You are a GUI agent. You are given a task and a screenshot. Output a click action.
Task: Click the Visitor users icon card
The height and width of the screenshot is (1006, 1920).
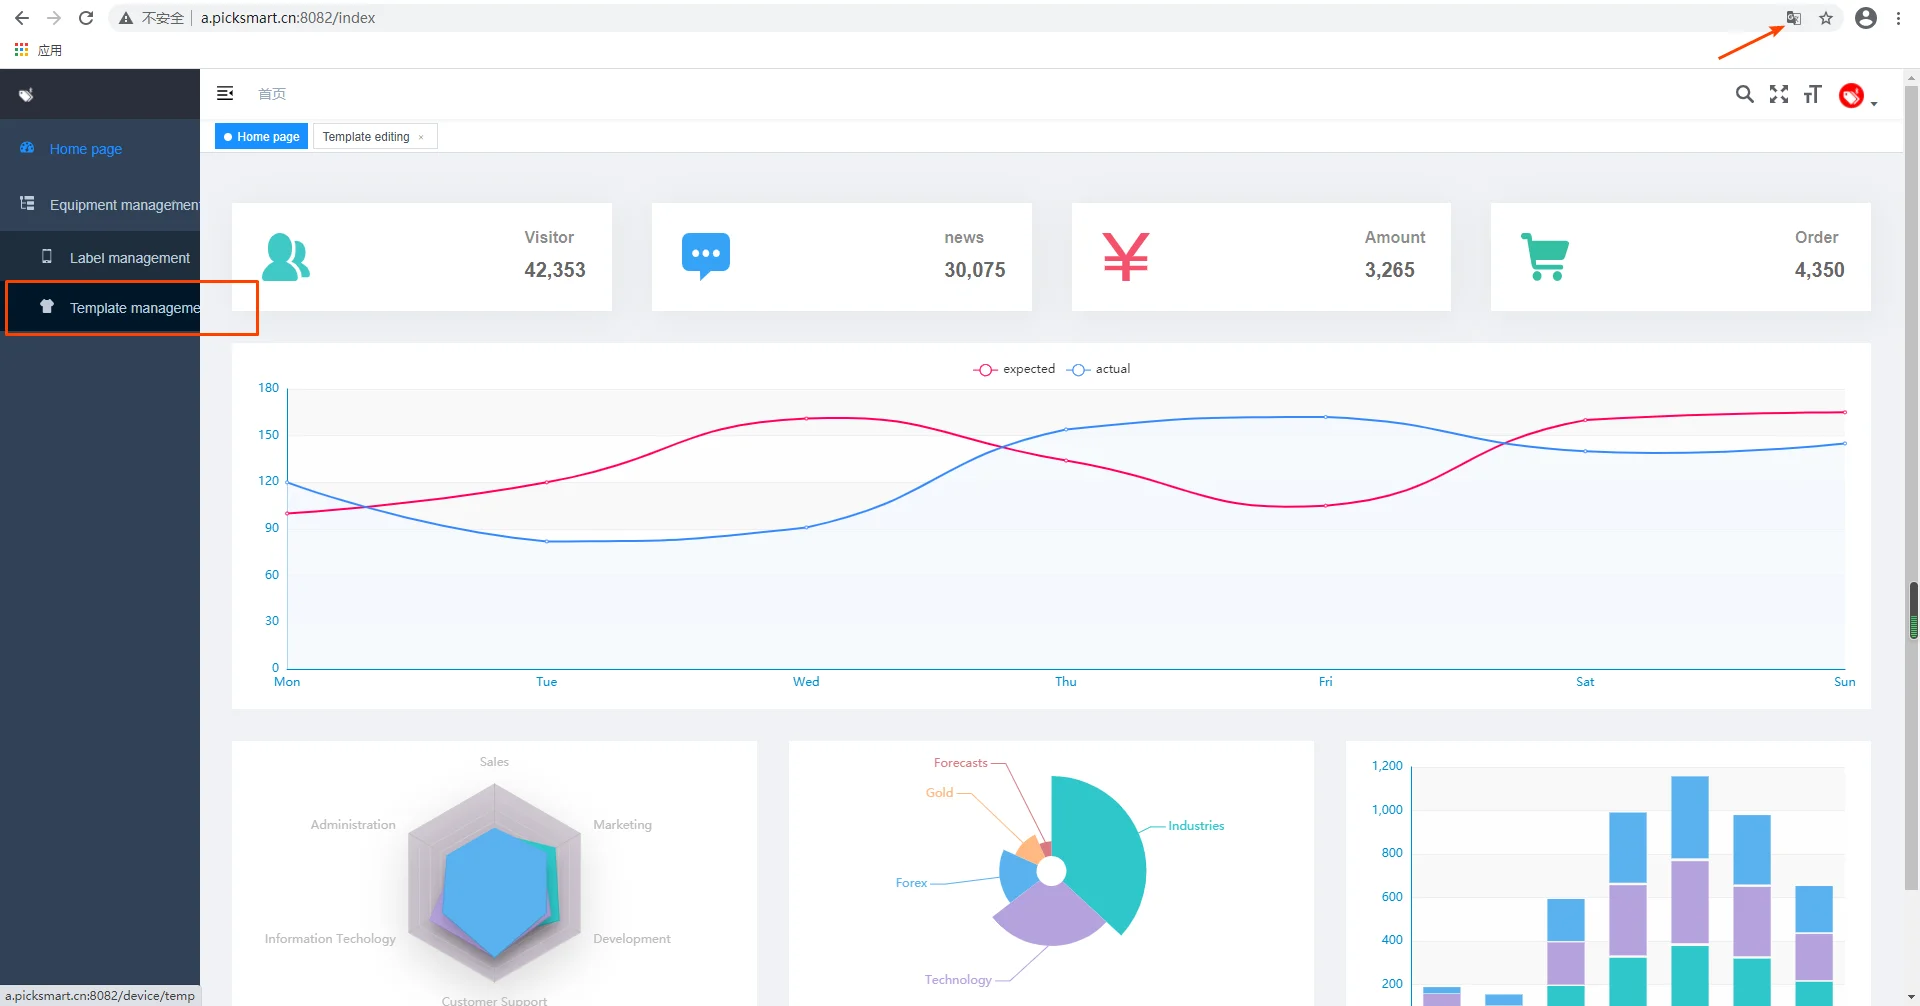tap(286, 257)
